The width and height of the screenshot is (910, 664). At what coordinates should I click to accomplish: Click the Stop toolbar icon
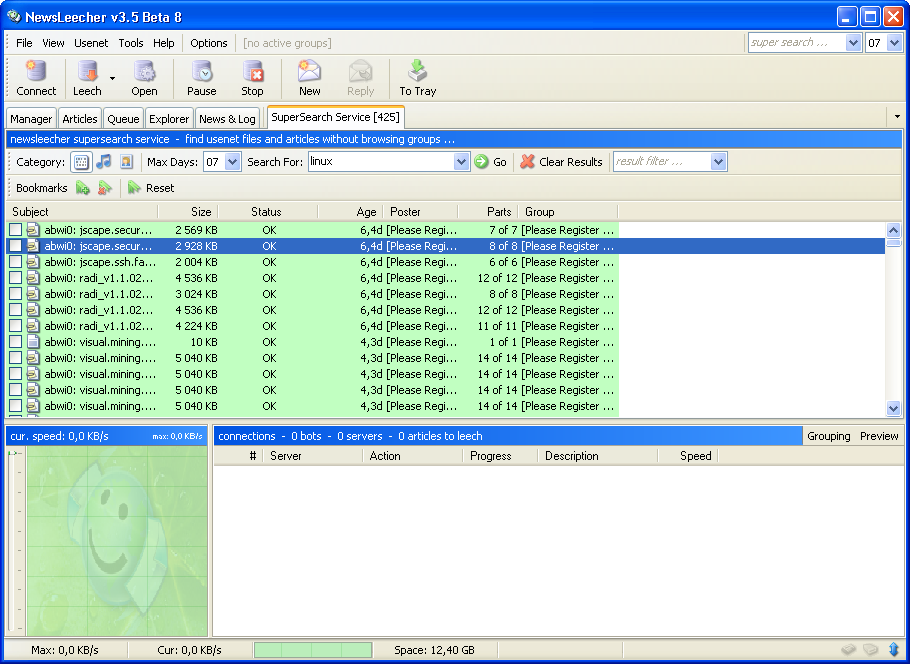click(x=252, y=71)
